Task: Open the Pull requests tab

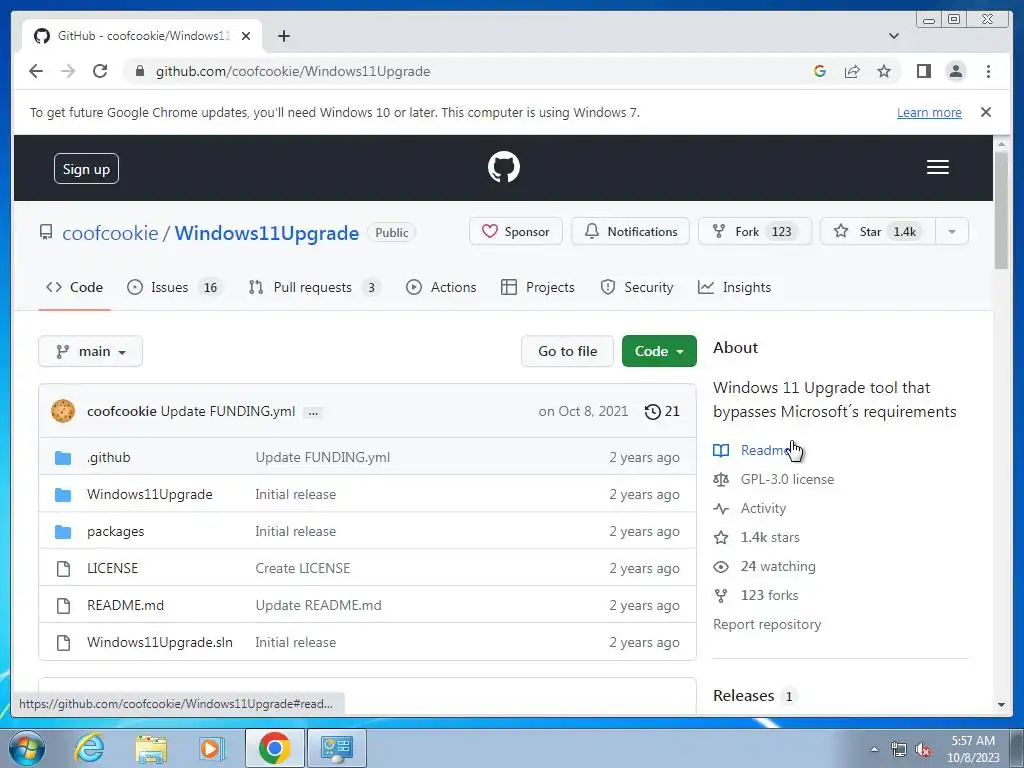Action: pyautogui.click(x=314, y=287)
